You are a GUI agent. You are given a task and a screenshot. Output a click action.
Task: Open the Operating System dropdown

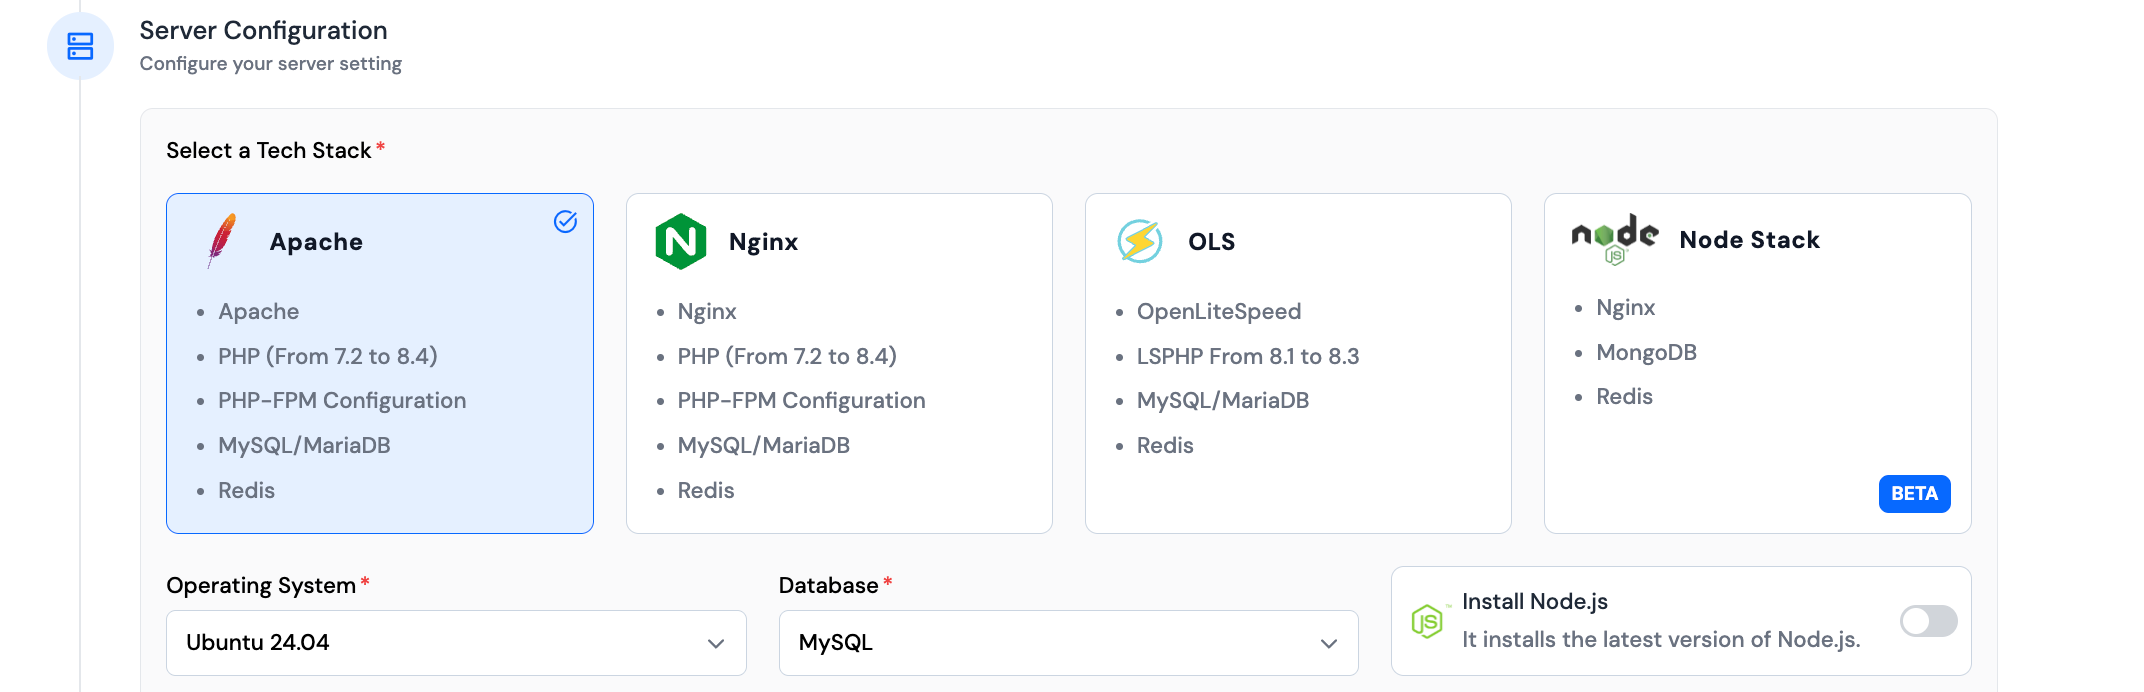(456, 643)
